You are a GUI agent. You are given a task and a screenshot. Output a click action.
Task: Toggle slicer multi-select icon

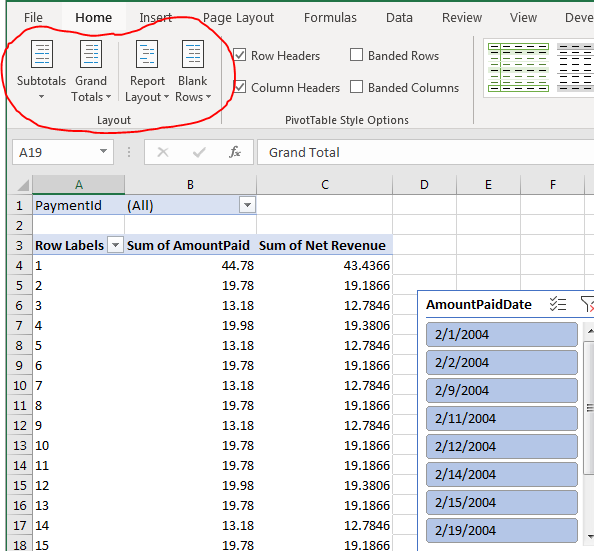(558, 304)
